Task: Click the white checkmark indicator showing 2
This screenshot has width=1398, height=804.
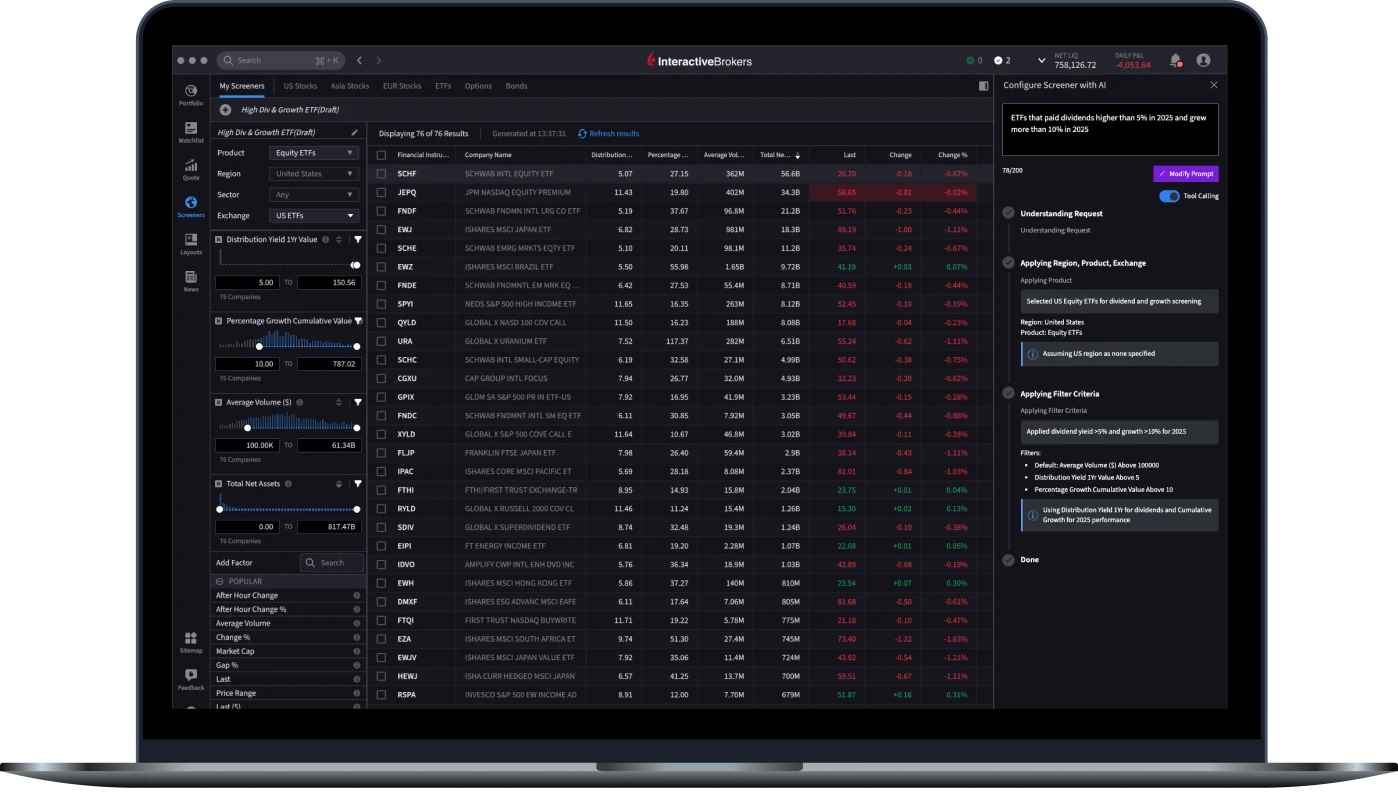Action: coord(1002,60)
